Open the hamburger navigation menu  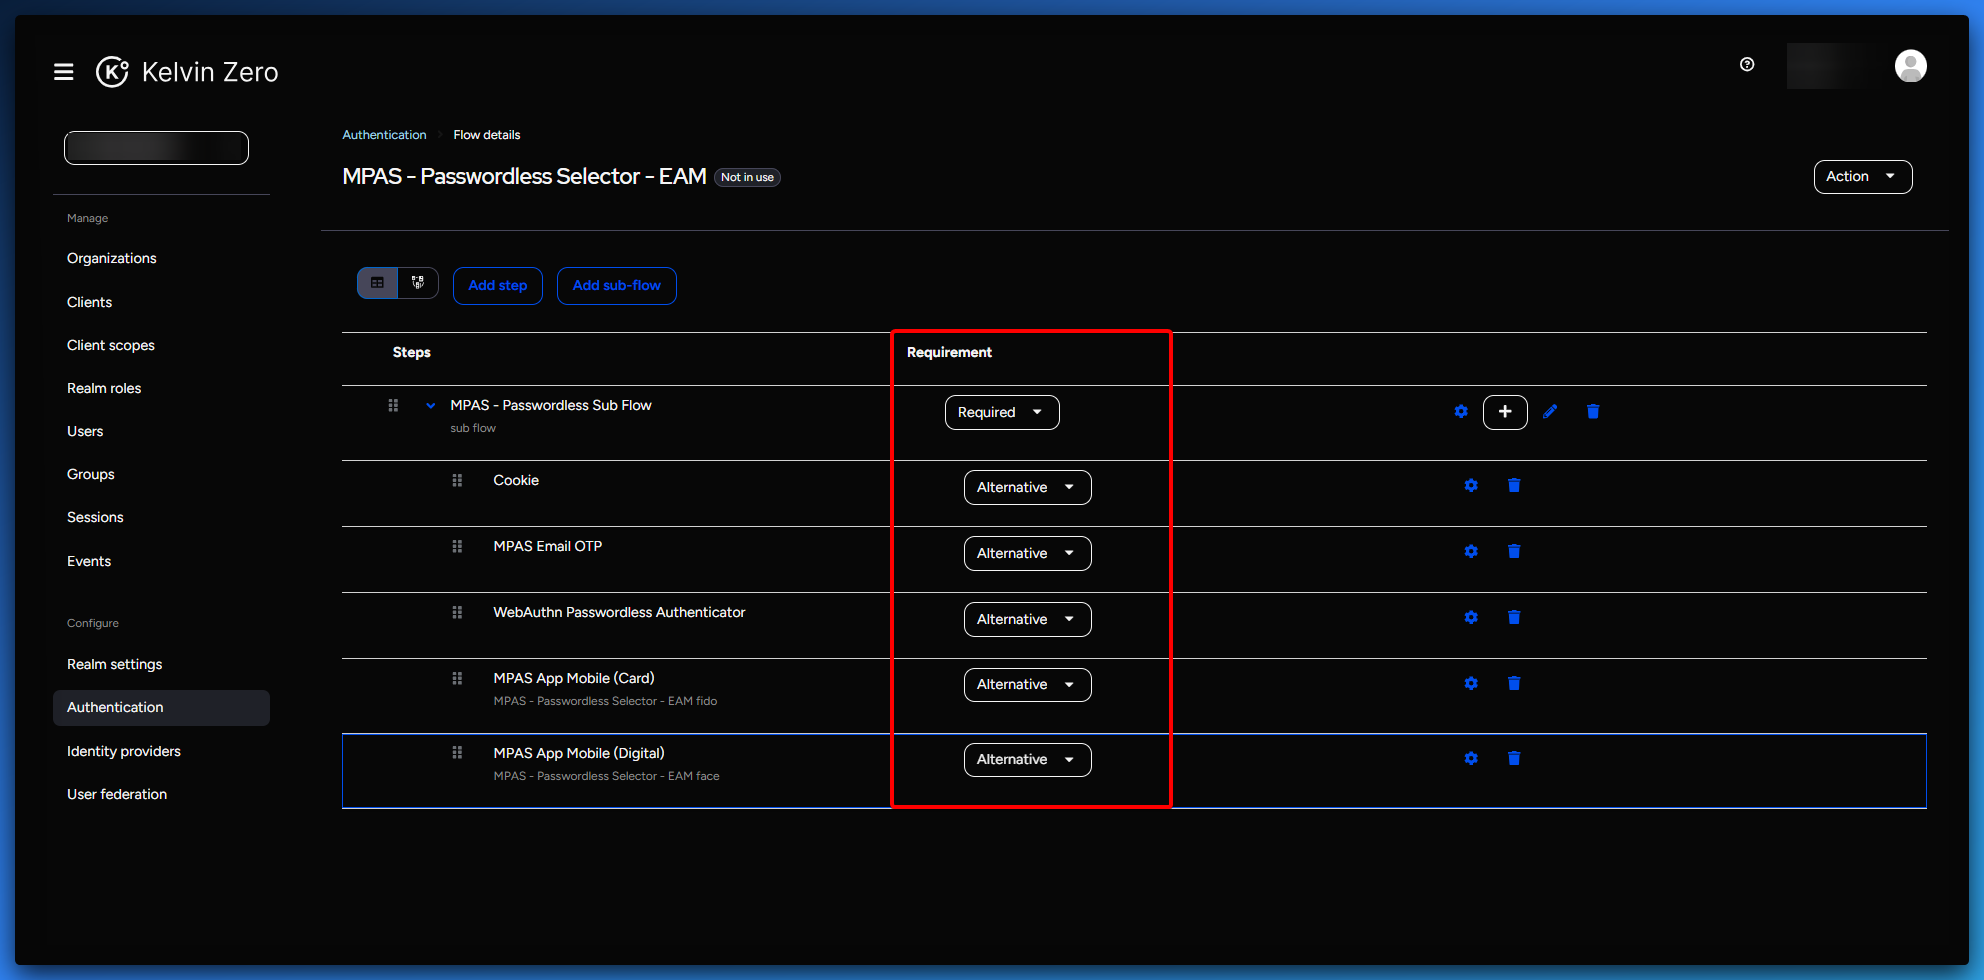pos(64,72)
